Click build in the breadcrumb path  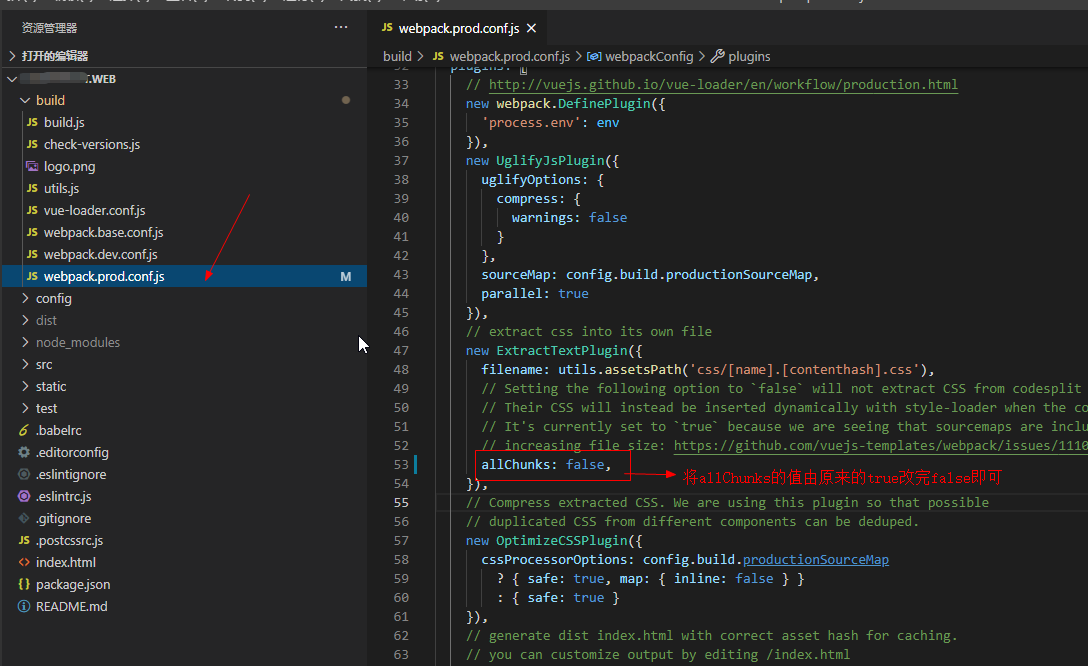click(x=397, y=56)
